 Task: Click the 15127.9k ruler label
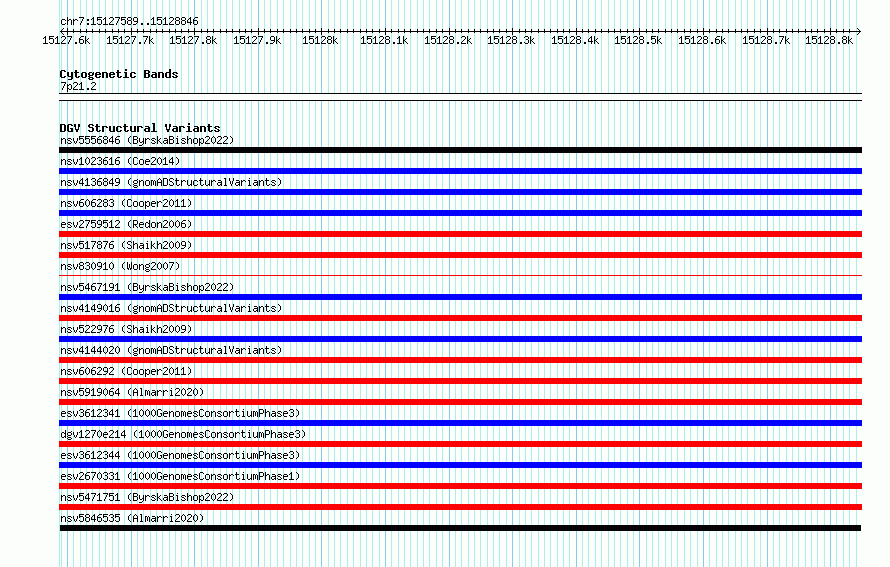[x=257, y=40]
